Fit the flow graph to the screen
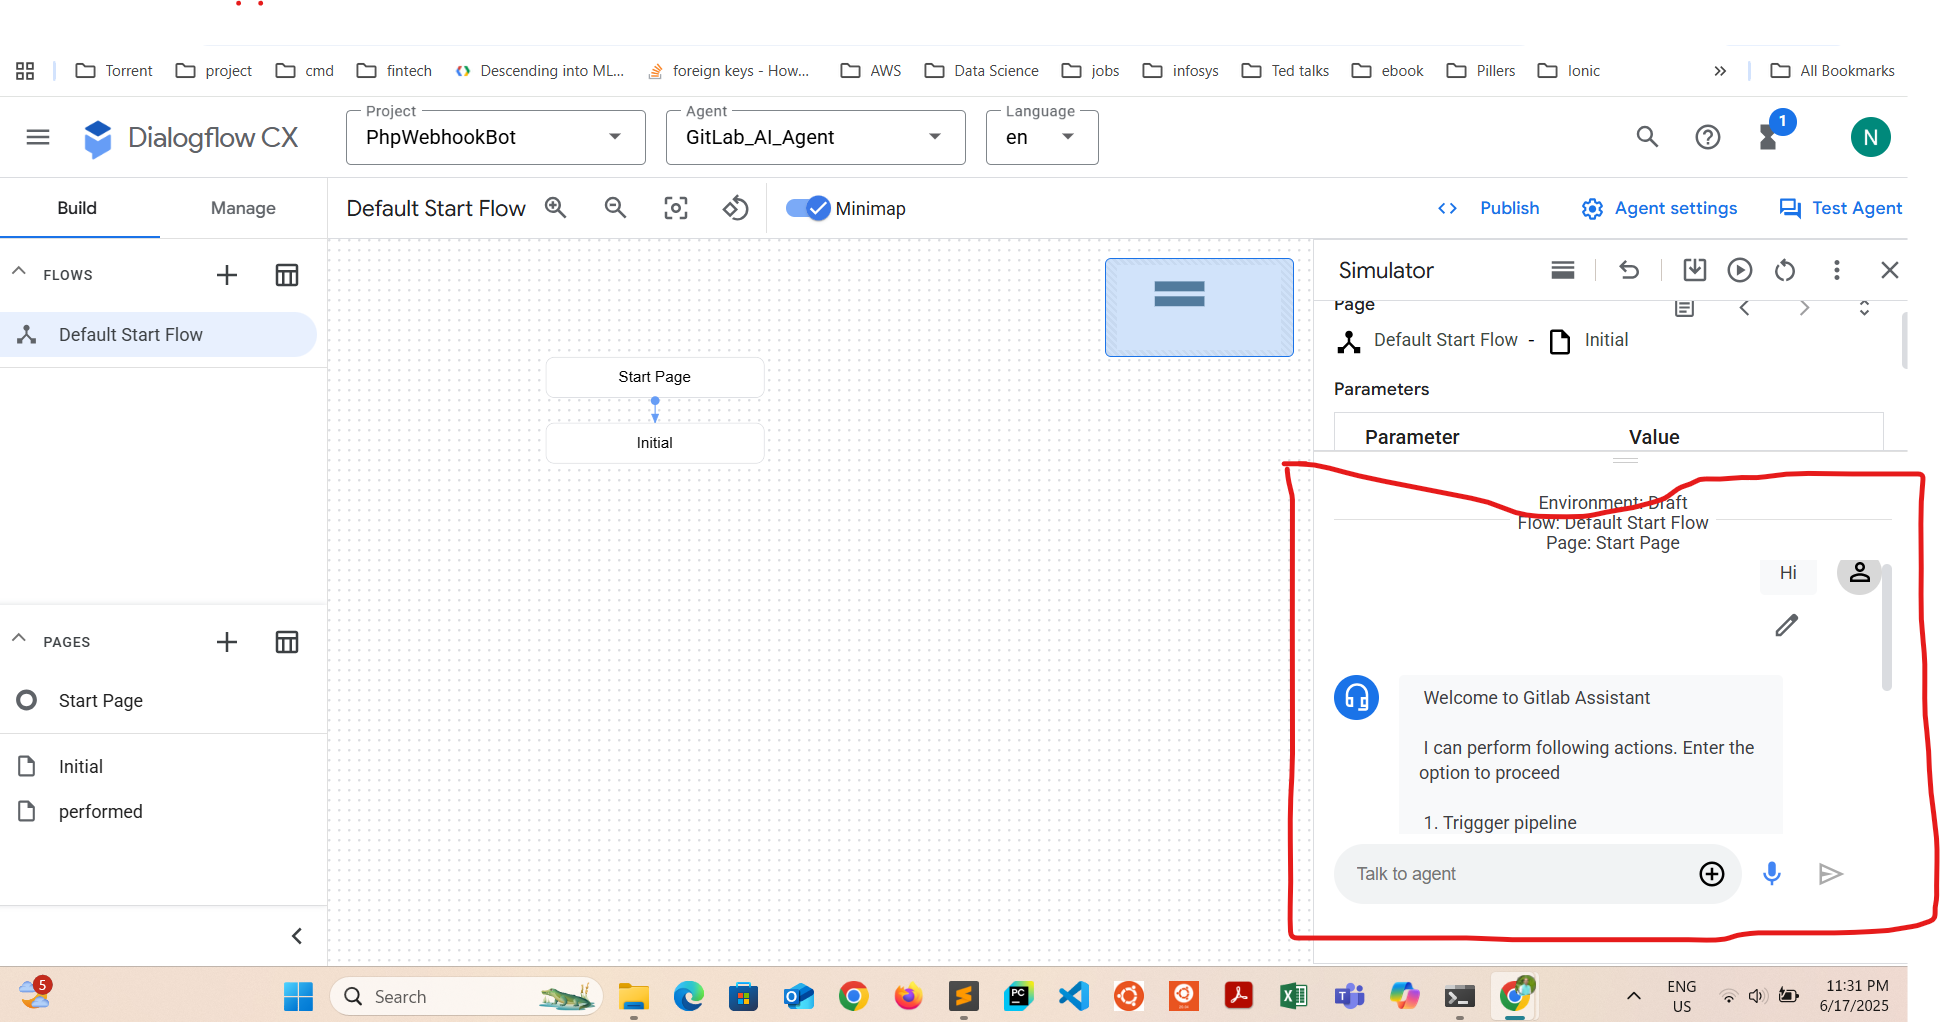Viewport: 1941px width, 1022px height. (676, 208)
